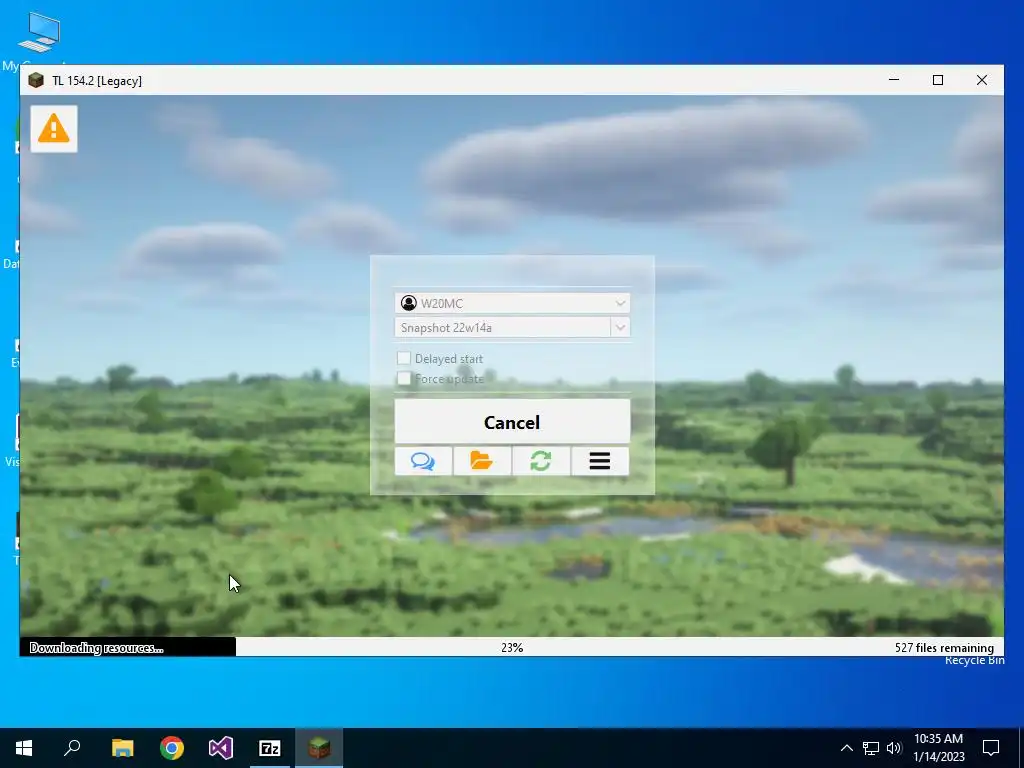The height and width of the screenshot is (768, 1024).
Task: Click the 10:35 AM clock in the tray
Action: click(938, 739)
